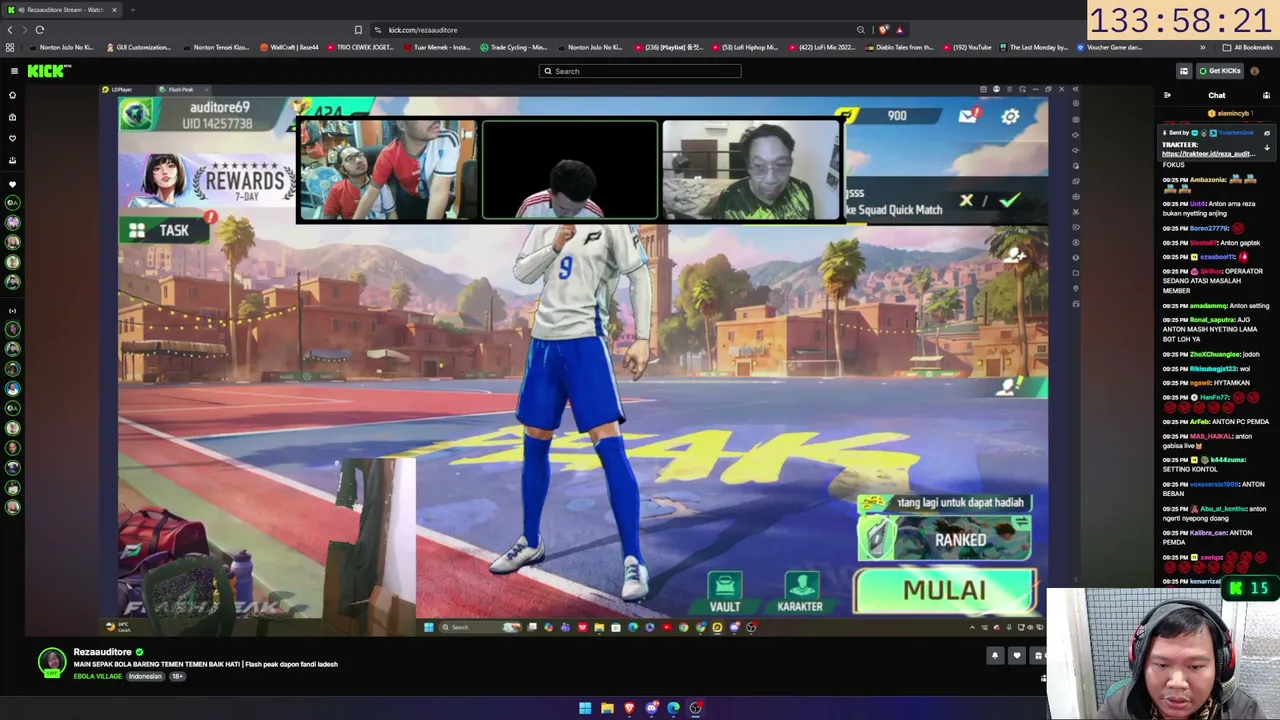Collapse the chat panel arrow icon
Image resolution: width=1280 pixels, height=720 pixels.
[x=1167, y=96]
